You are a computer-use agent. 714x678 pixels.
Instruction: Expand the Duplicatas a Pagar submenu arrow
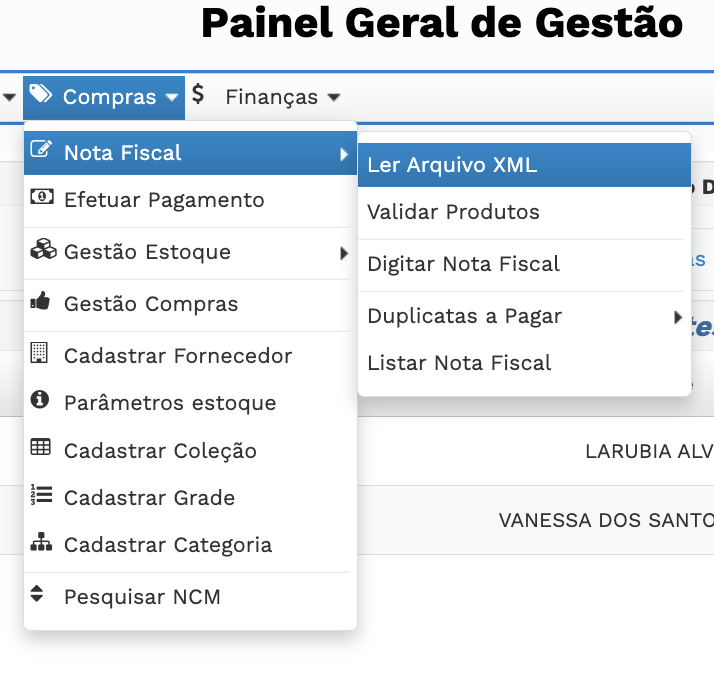679,318
